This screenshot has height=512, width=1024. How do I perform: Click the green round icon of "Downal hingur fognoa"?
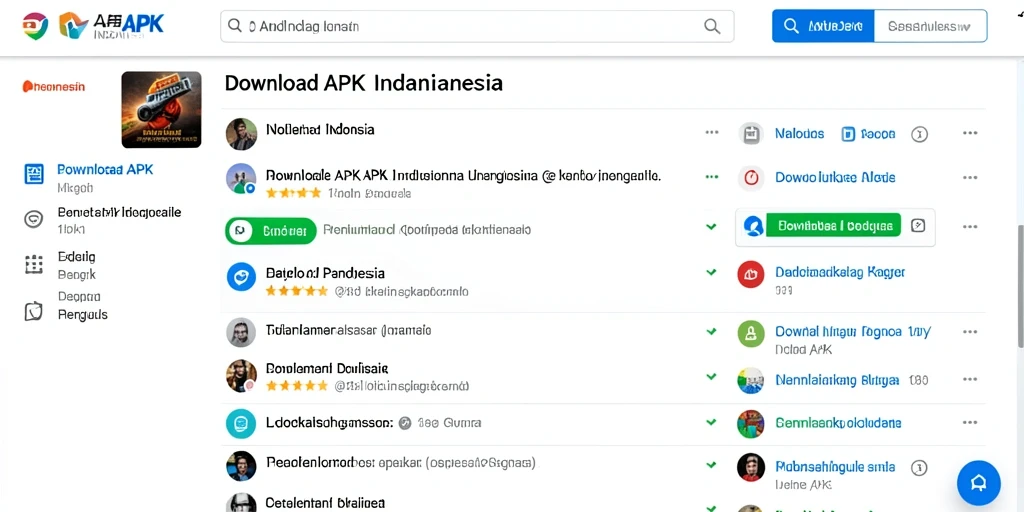pos(751,333)
